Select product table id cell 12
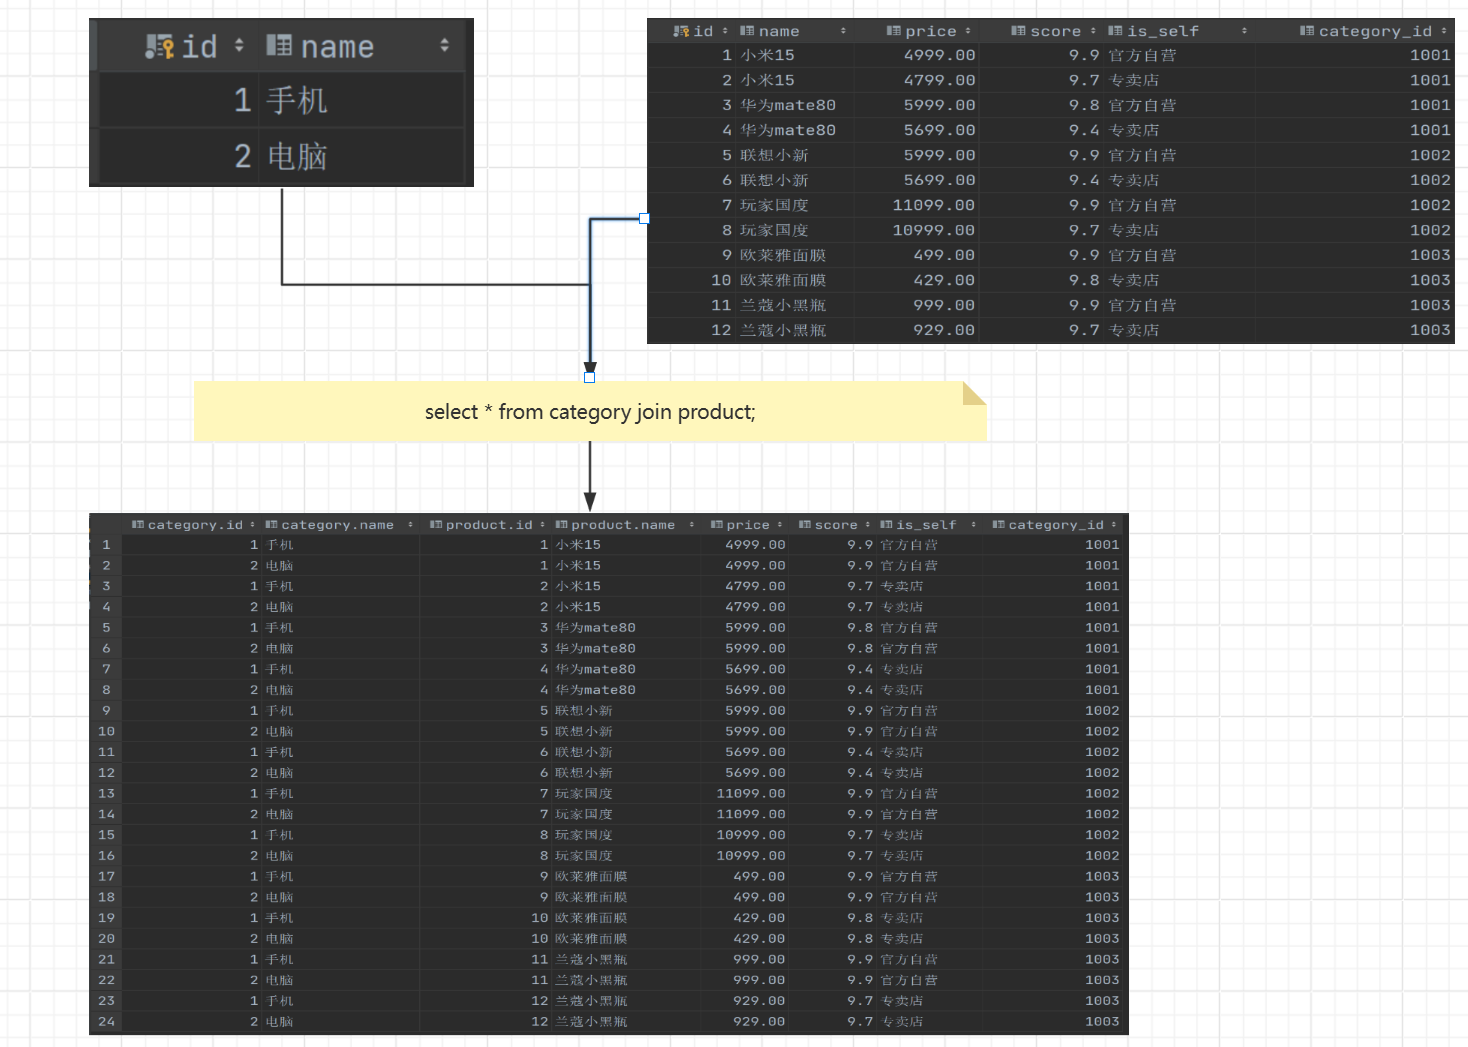 [692, 330]
